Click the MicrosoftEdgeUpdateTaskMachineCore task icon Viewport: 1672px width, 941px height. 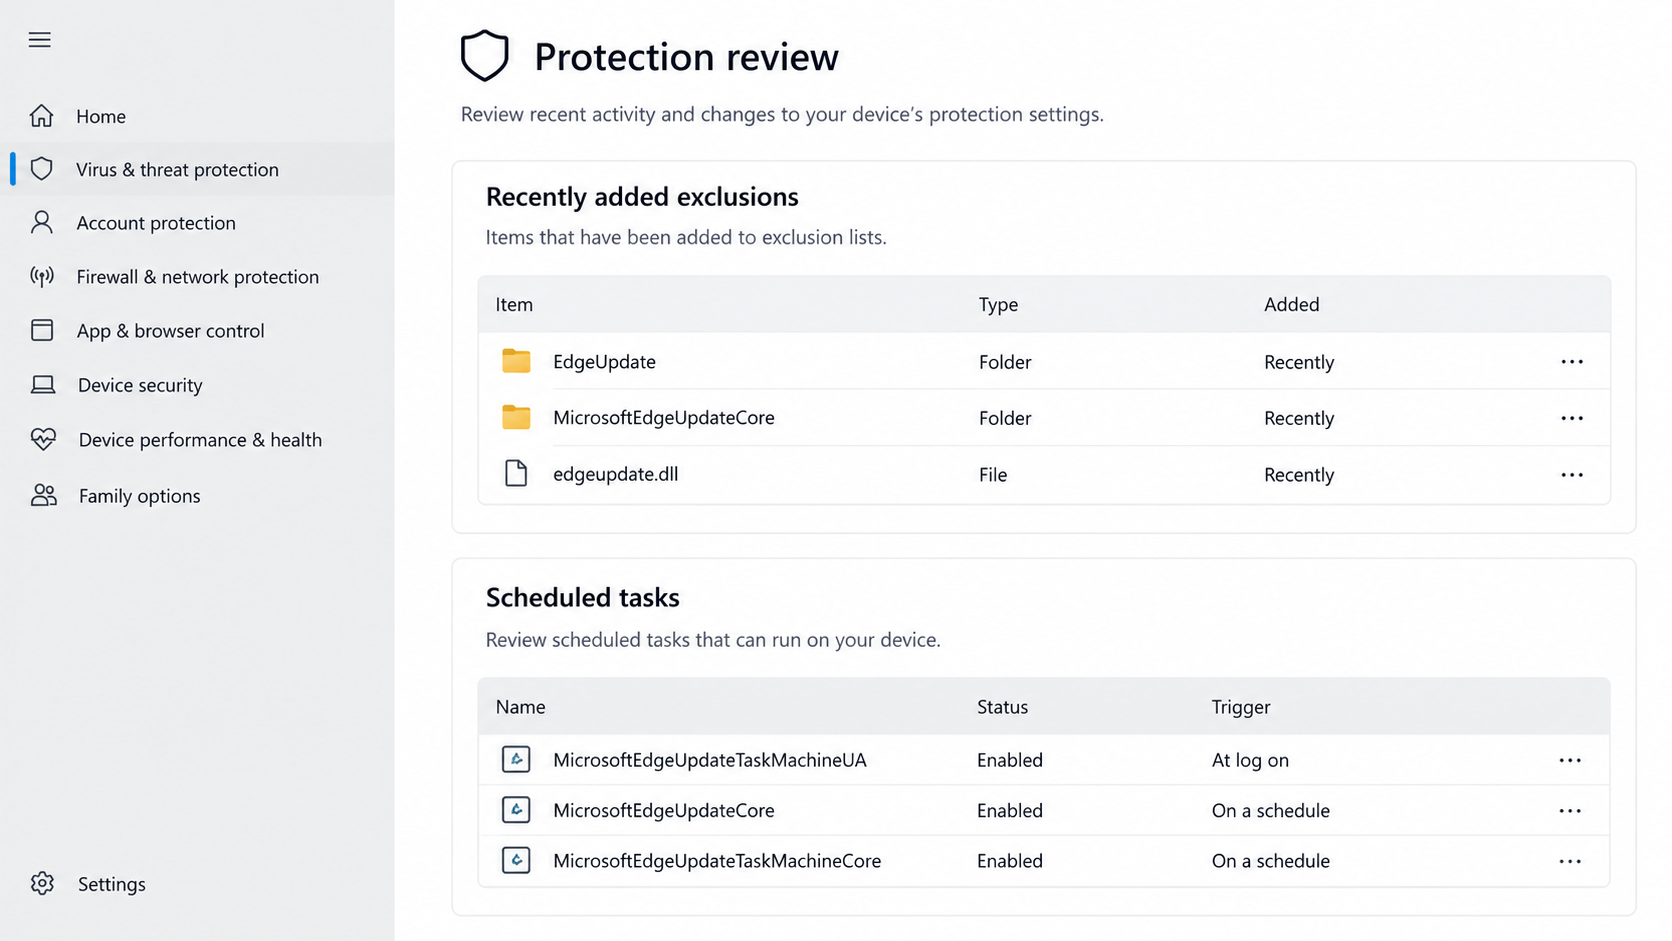[x=516, y=860]
